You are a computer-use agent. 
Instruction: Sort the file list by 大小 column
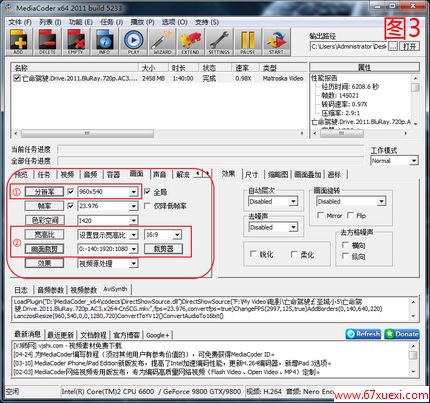pyautogui.click(x=153, y=68)
